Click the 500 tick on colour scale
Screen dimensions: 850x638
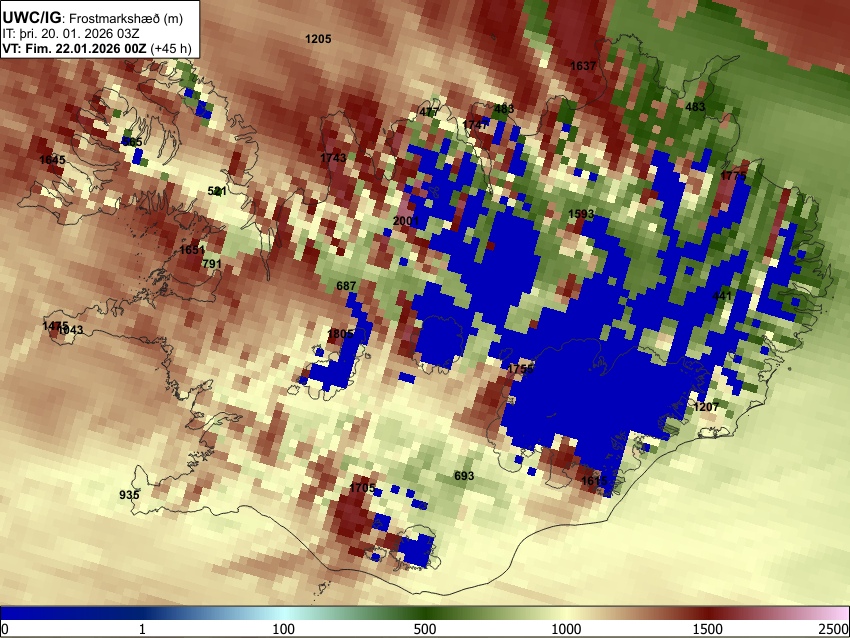[424, 629]
